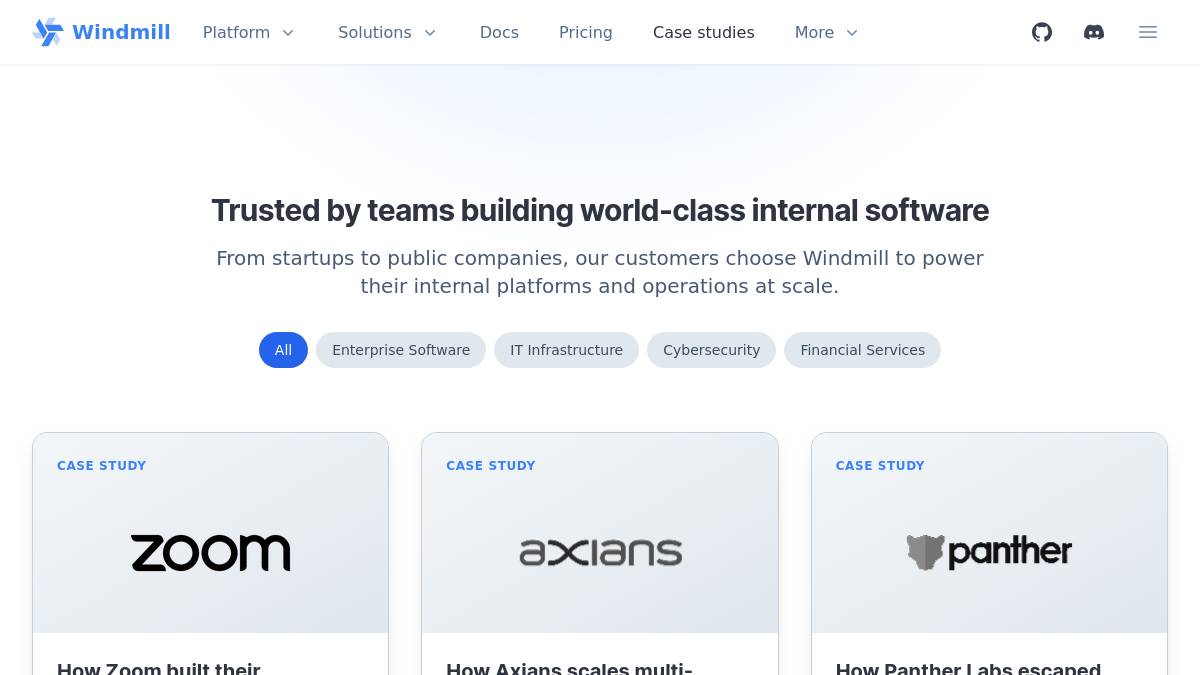The image size is (1200, 675).
Task: Filter by Financial Services
Action: pyautogui.click(x=862, y=350)
